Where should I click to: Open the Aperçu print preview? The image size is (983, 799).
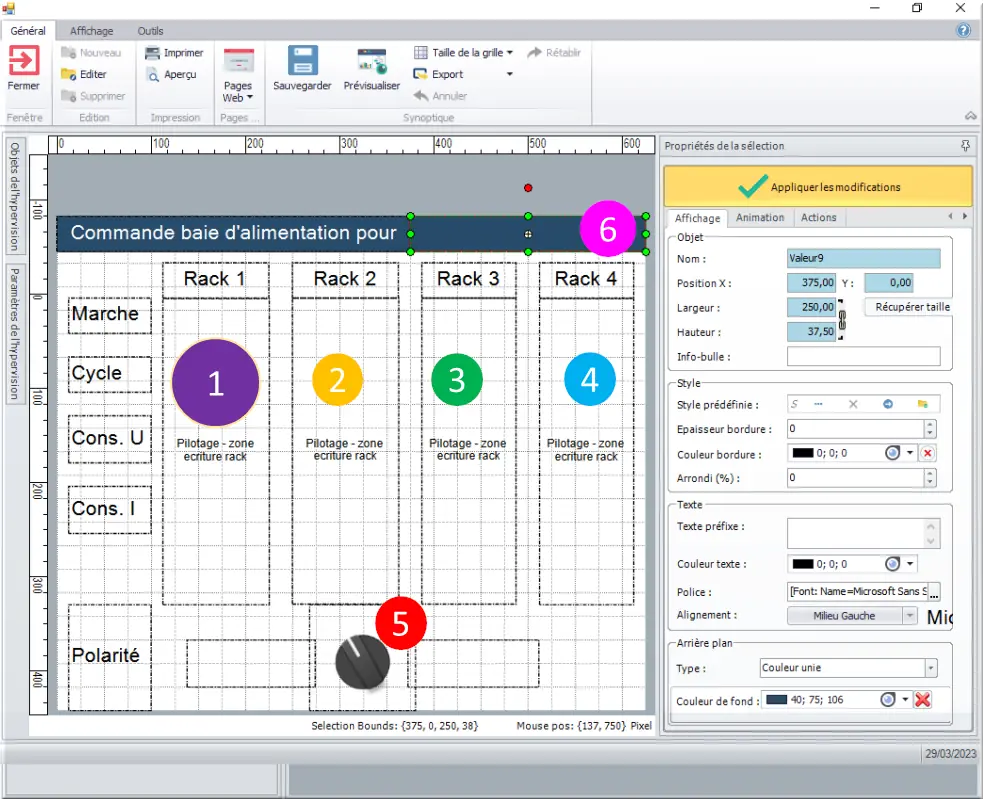coord(171,74)
